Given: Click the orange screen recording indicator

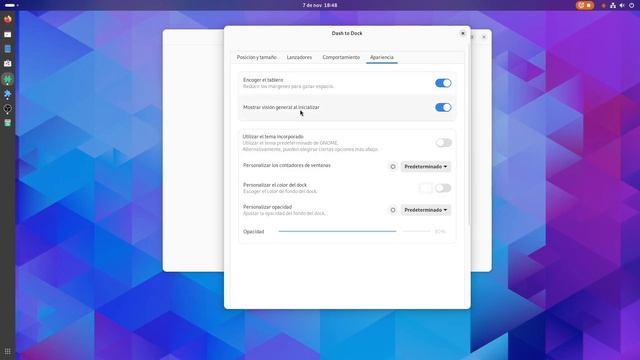Looking at the screenshot, I should [585, 5].
